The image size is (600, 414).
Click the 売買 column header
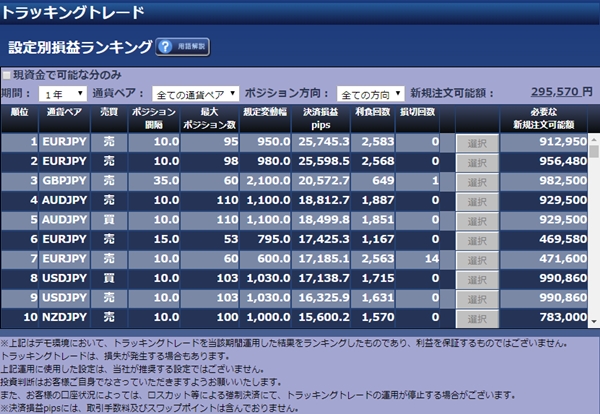click(109, 119)
